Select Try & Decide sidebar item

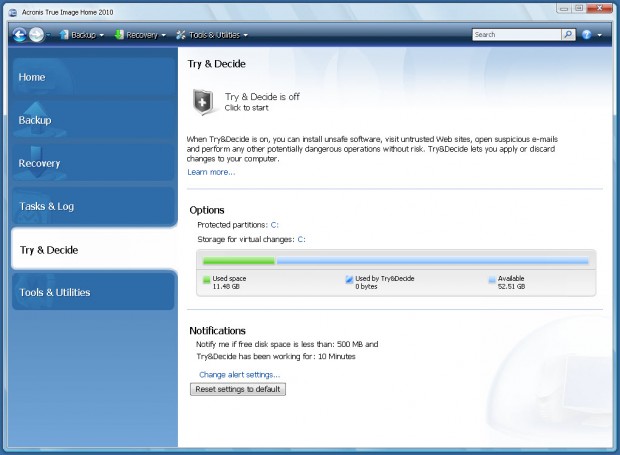tap(94, 249)
